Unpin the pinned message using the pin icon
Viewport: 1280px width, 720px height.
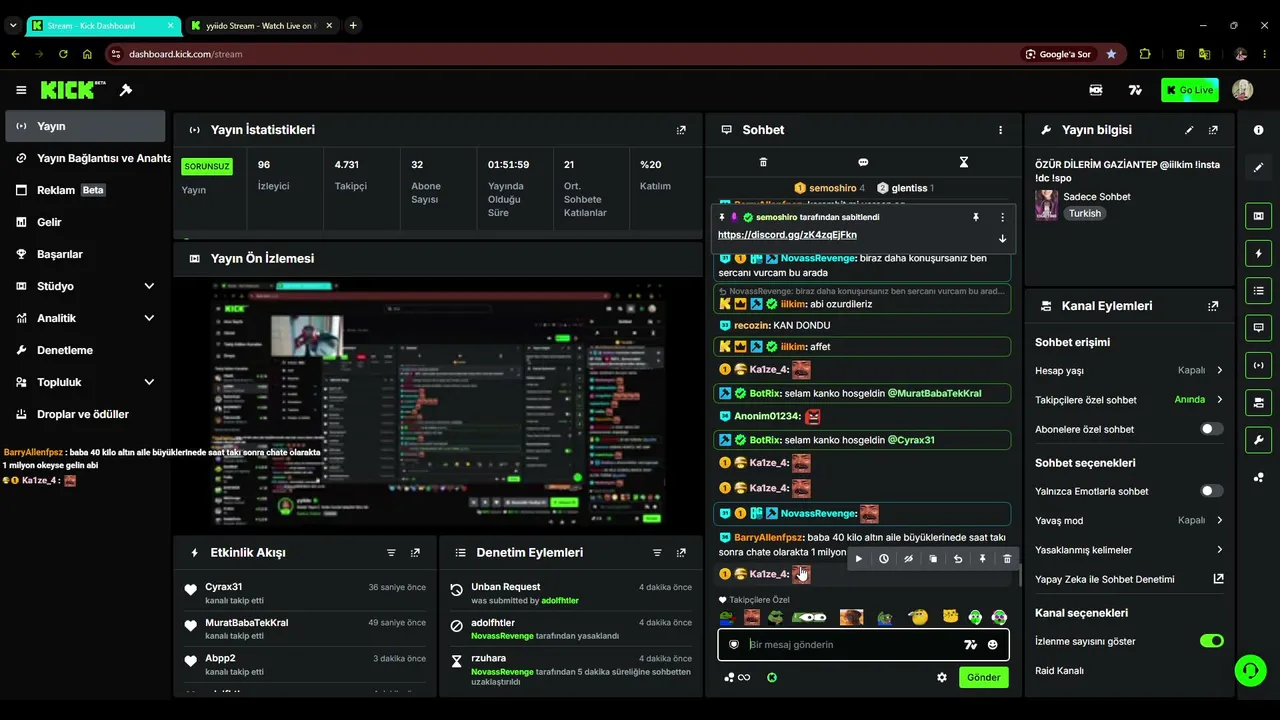click(x=976, y=217)
